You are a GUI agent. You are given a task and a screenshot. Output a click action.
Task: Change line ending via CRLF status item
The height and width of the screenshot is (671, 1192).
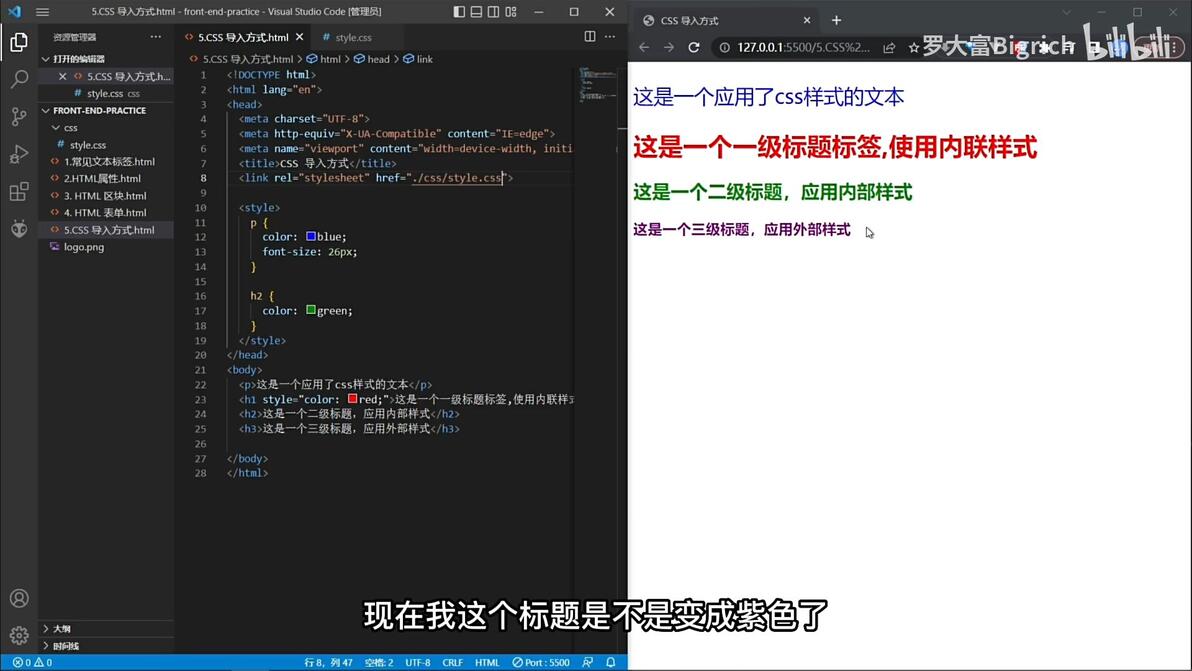[x=452, y=663]
